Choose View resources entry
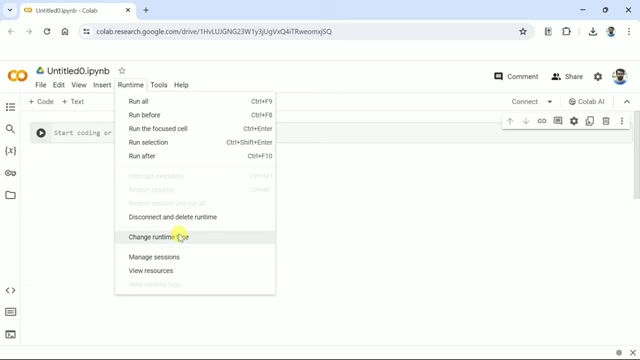Viewport: 640px width, 360px height. (195, 271)
